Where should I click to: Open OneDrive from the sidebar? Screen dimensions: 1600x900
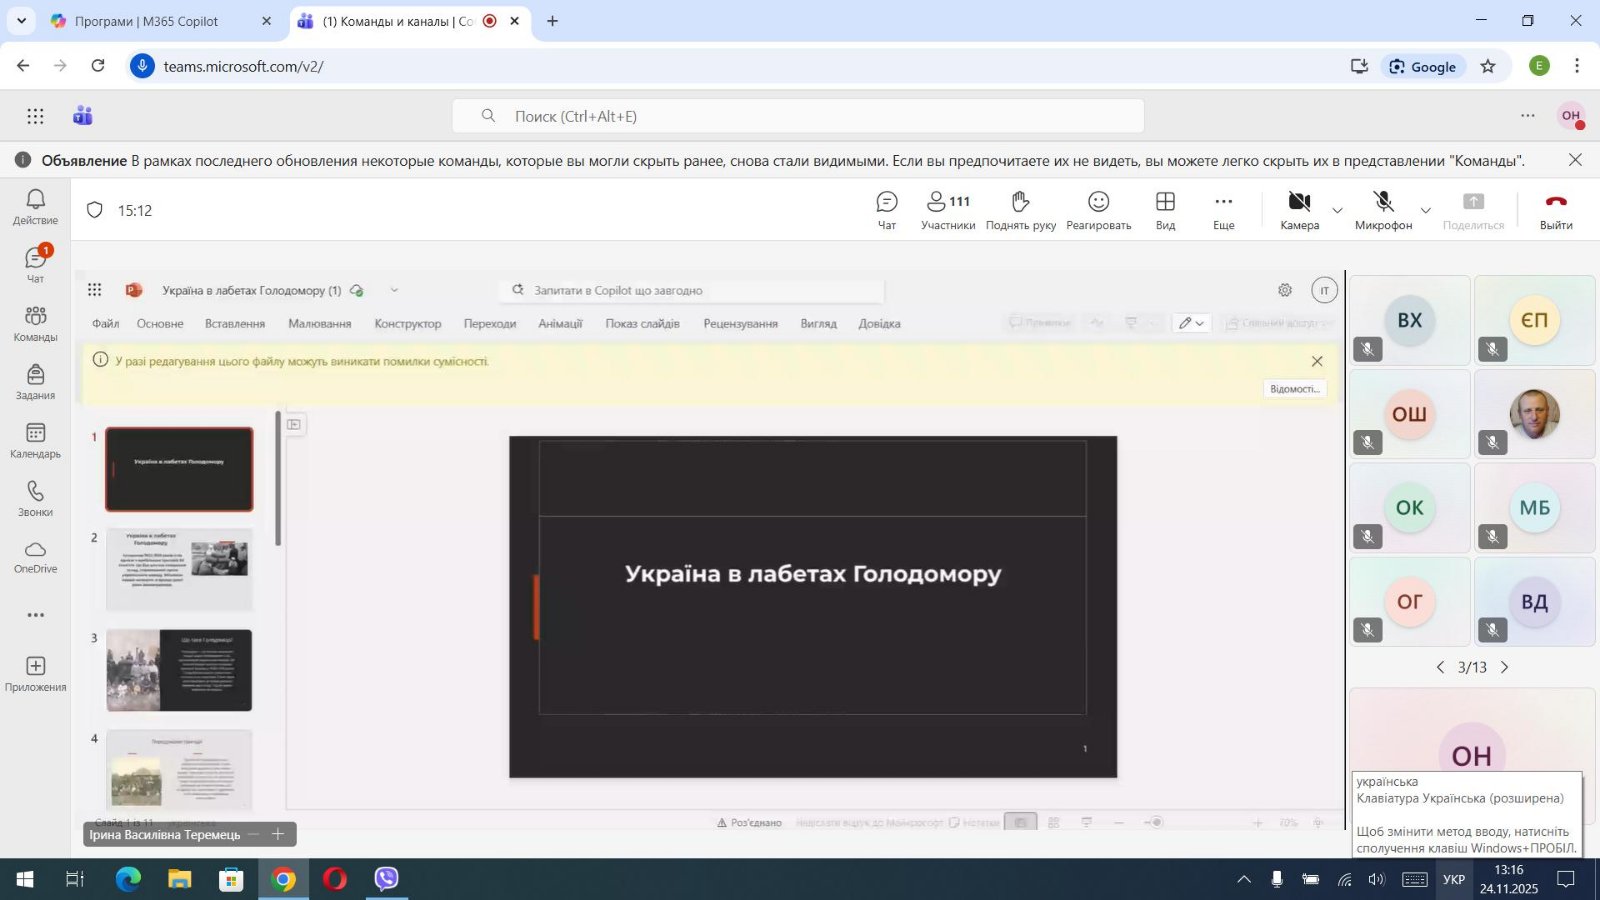[35, 557]
